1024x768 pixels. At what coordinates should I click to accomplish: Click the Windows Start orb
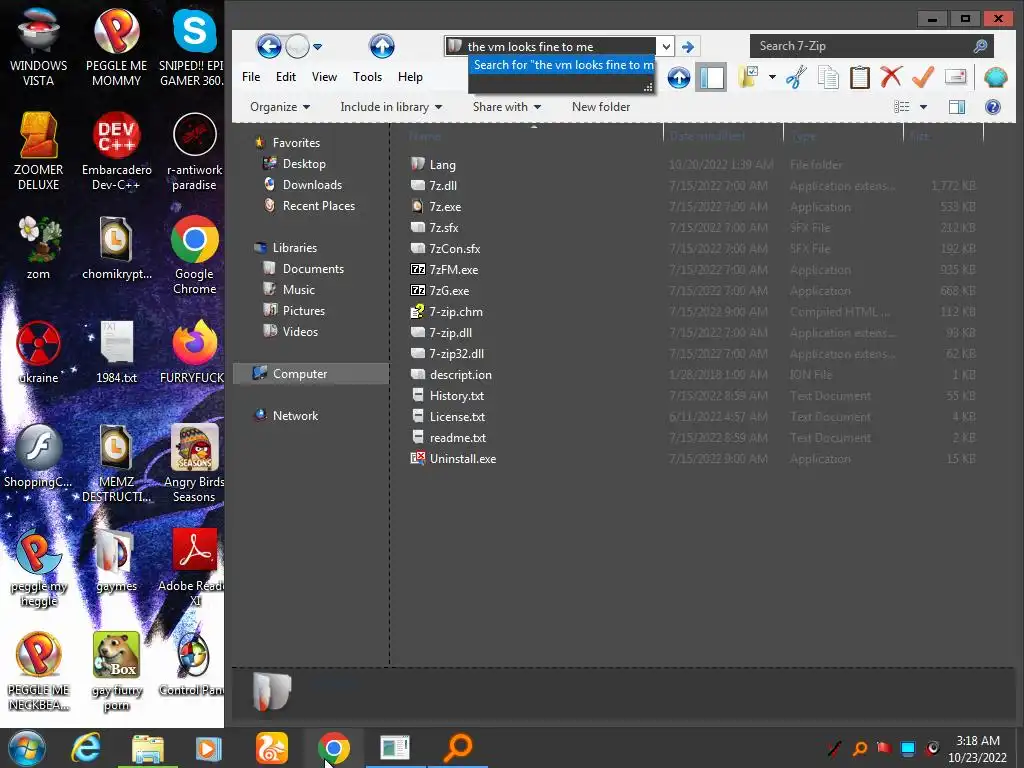coord(27,748)
